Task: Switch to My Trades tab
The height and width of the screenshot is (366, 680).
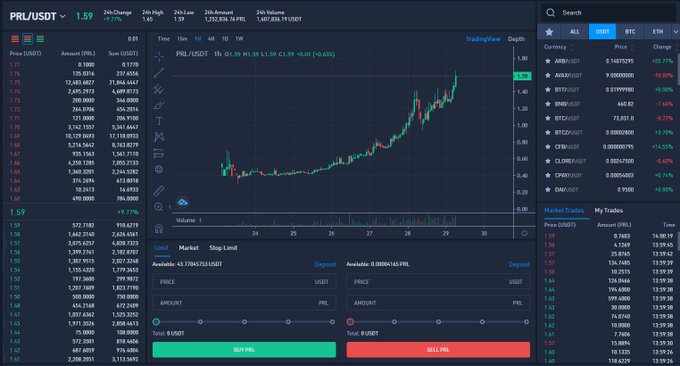Action: tap(608, 210)
